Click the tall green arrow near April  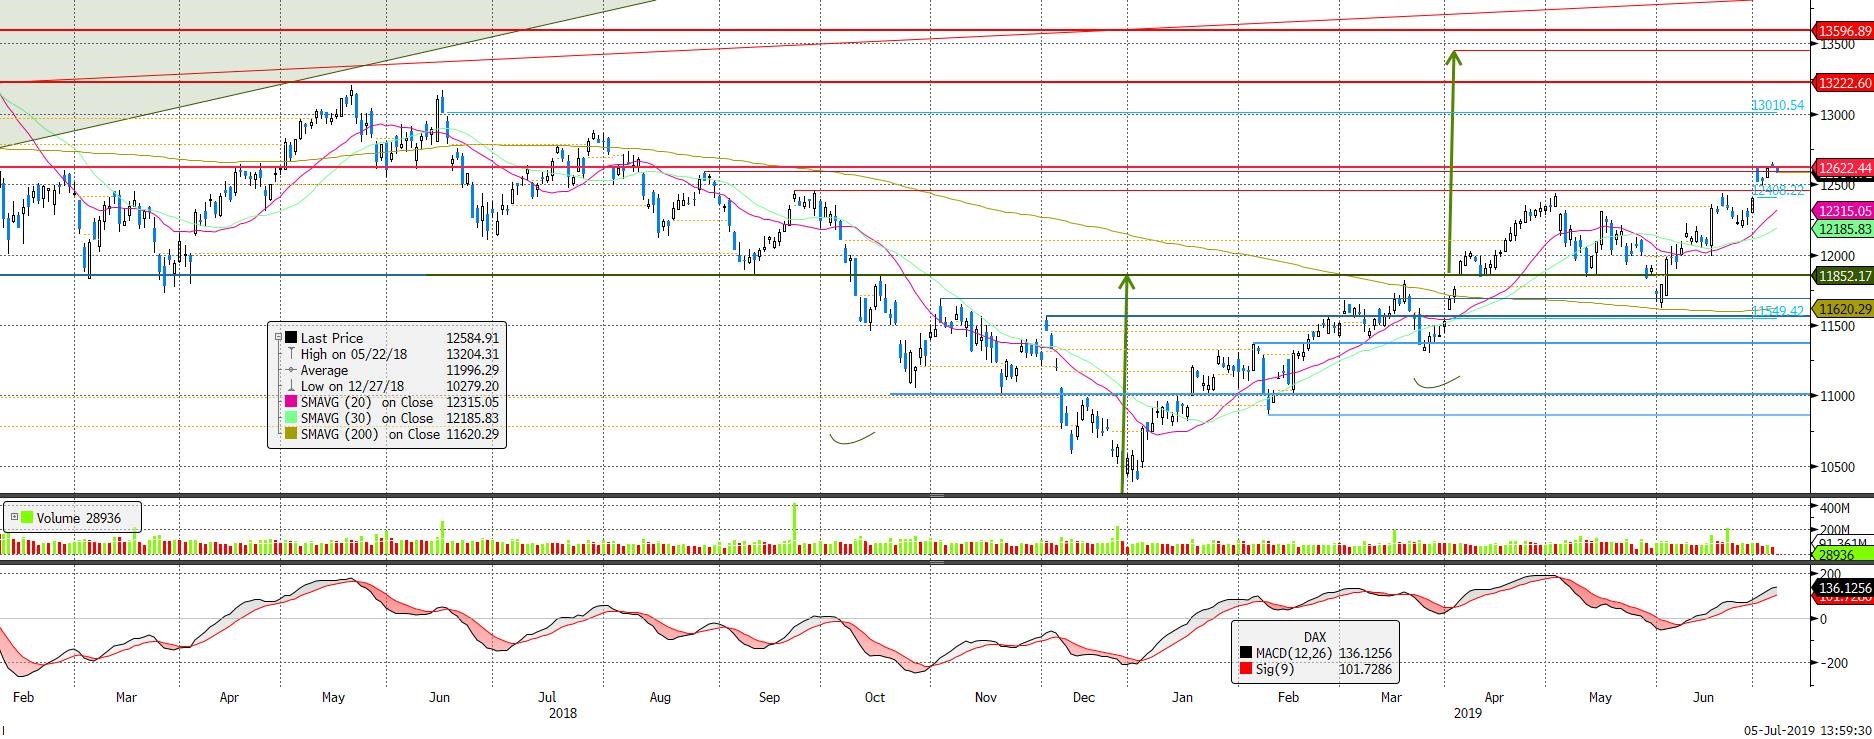pyautogui.click(x=1452, y=162)
